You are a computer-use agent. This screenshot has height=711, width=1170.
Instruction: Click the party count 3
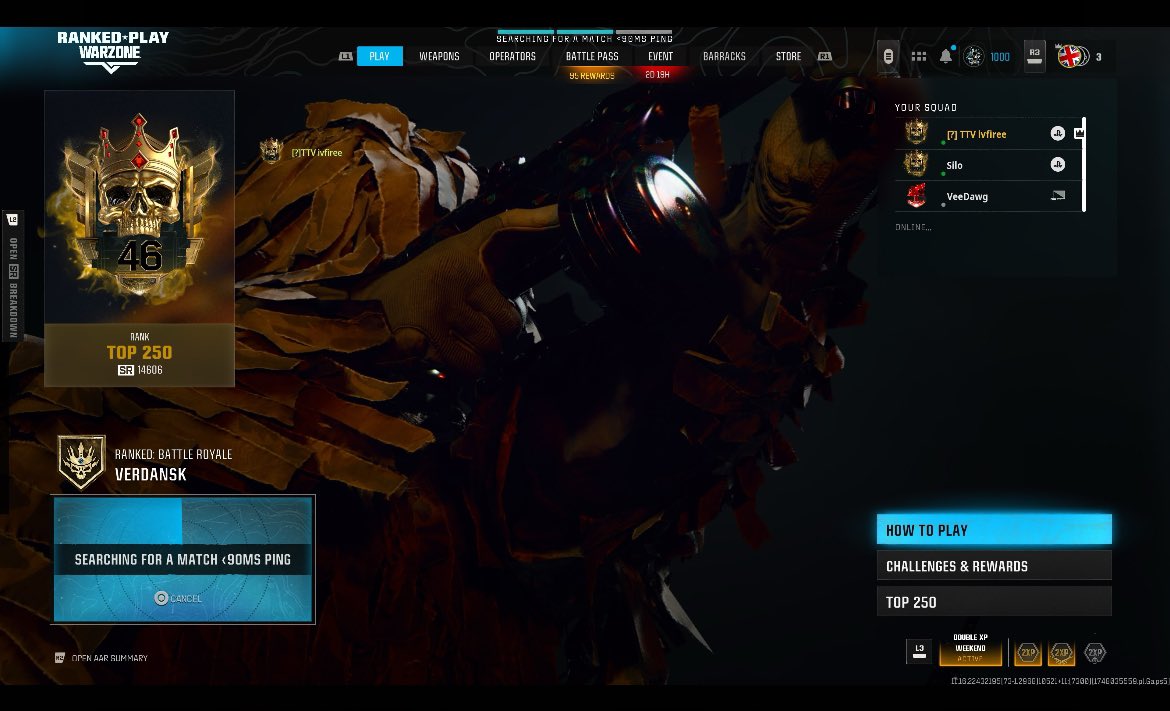[x=1098, y=57]
